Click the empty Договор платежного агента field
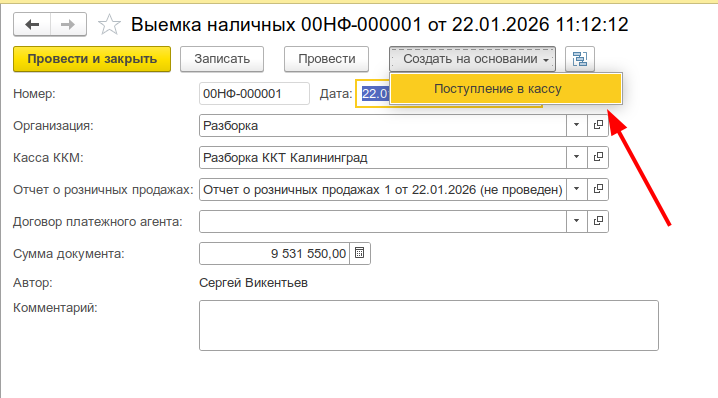The width and height of the screenshot is (718, 398). [x=383, y=222]
